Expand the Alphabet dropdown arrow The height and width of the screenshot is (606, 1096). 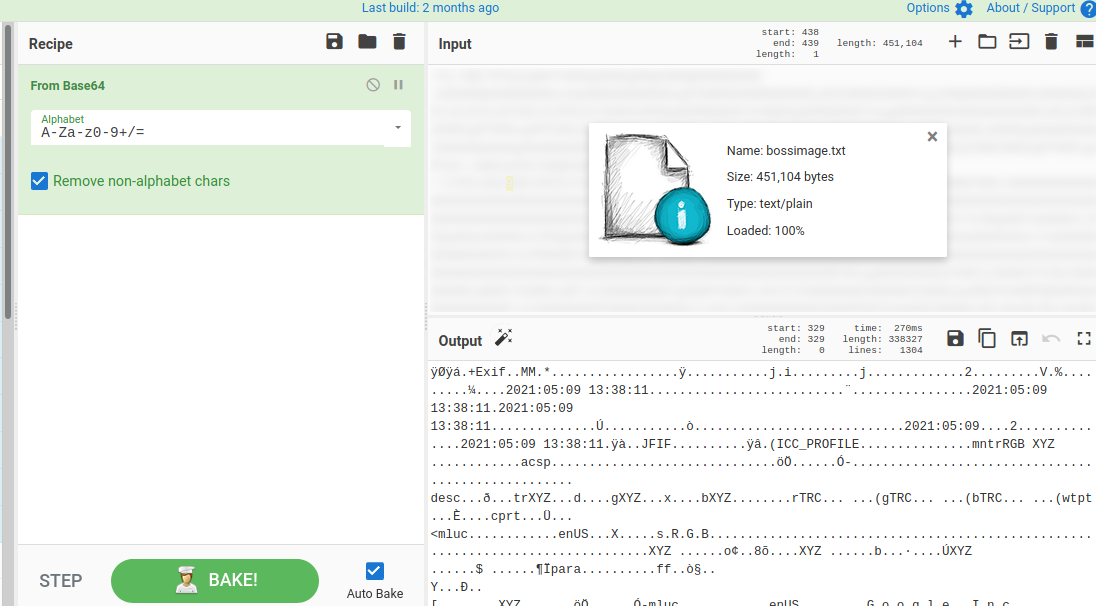tap(398, 128)
